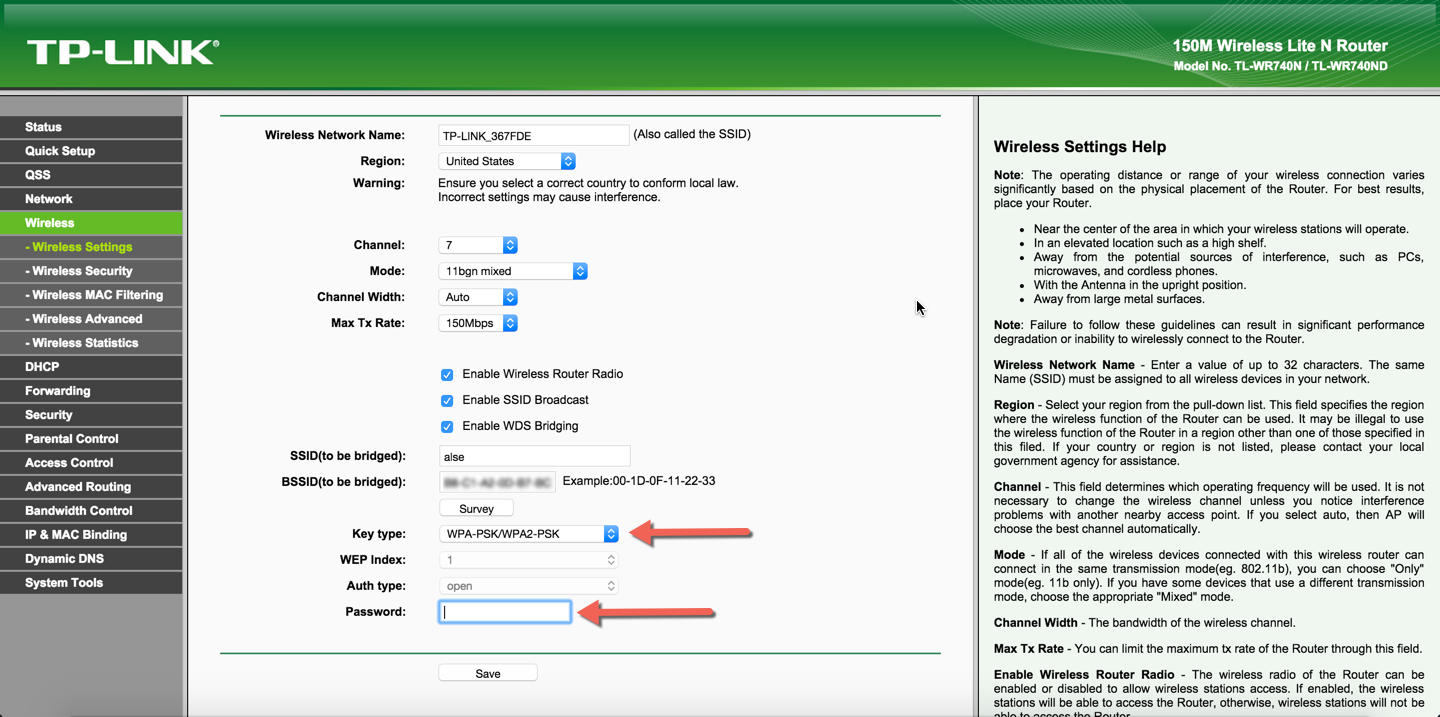Click the '150M Wireless Lite N Router' title
This screenshot has width=1440, height=717.
(x=1280, y=46)
